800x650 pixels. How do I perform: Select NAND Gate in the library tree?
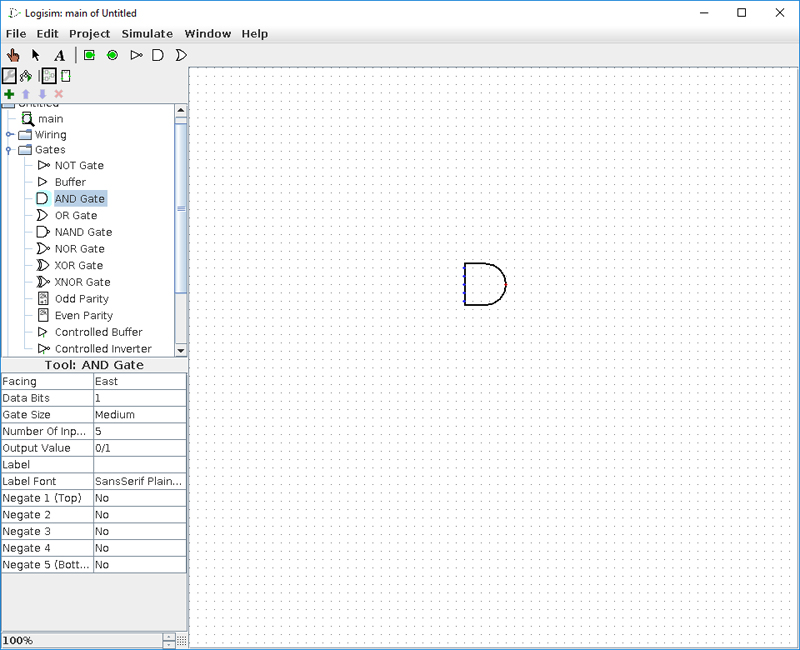pyautogui.click(x=83, y=232)
